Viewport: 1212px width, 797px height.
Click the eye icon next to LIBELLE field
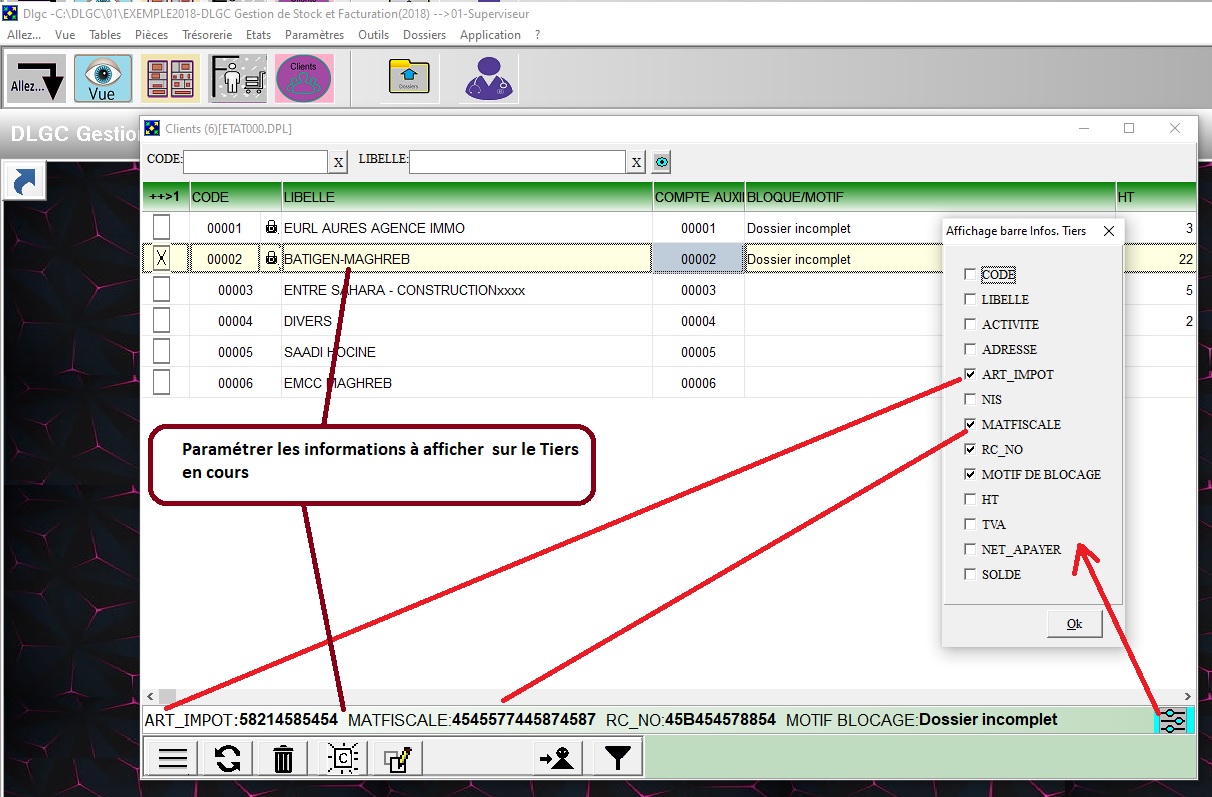click(x=662, y=162)
